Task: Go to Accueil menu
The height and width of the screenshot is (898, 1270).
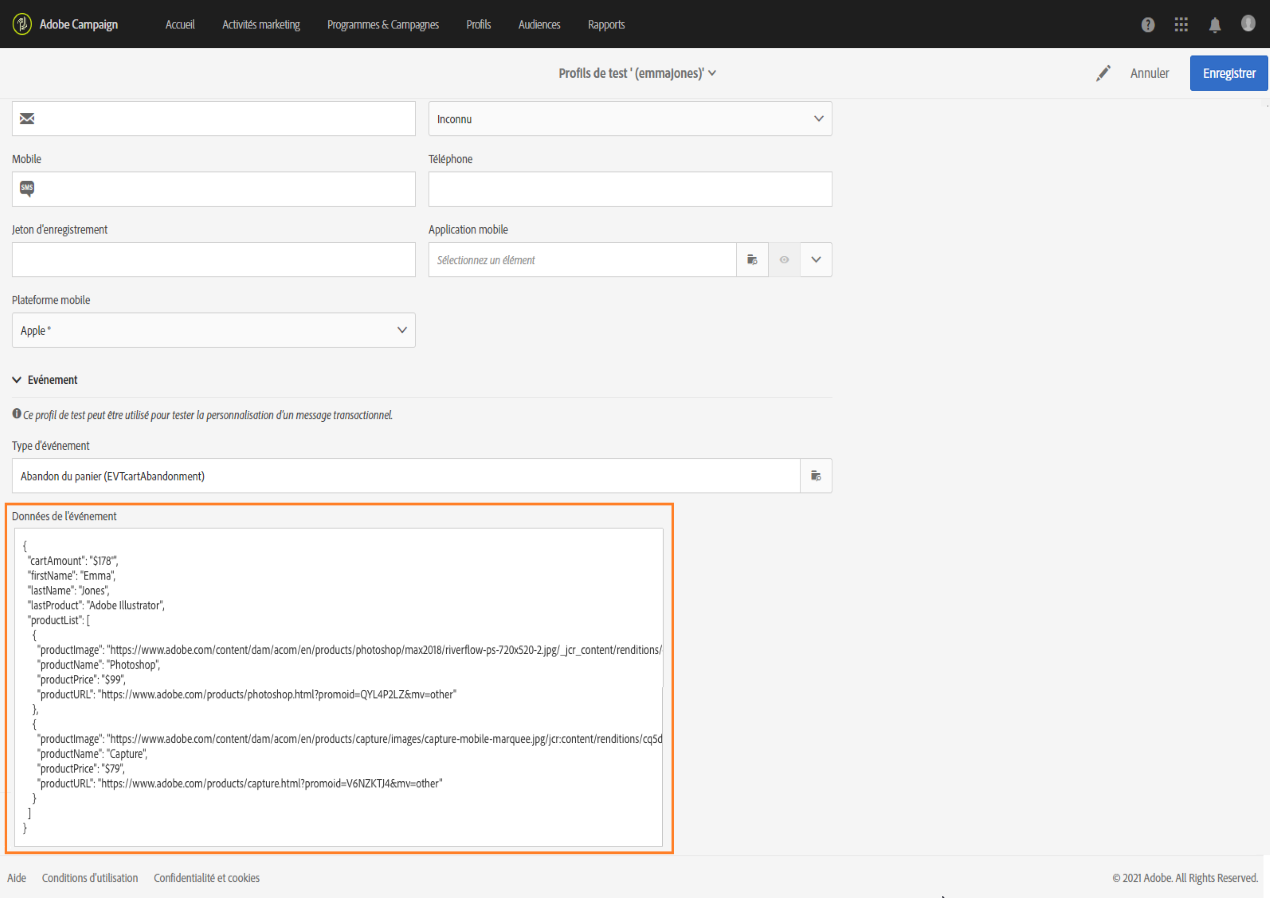Action: point(180,25)
